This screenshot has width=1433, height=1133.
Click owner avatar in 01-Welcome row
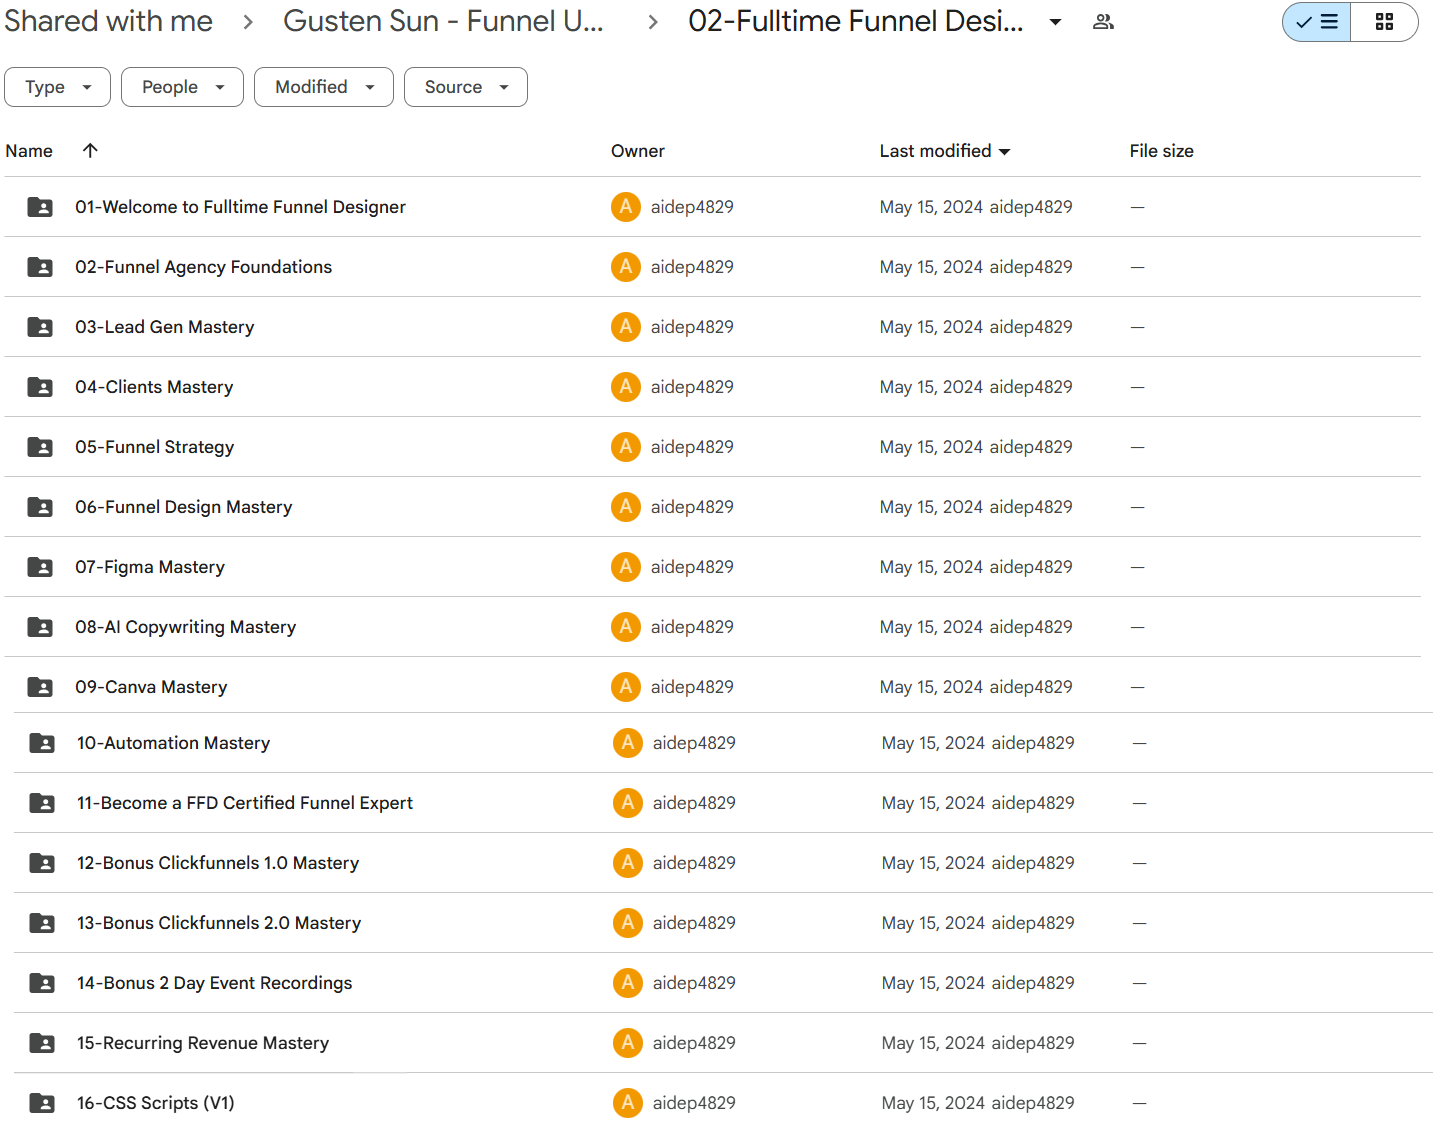click(626, 207)
